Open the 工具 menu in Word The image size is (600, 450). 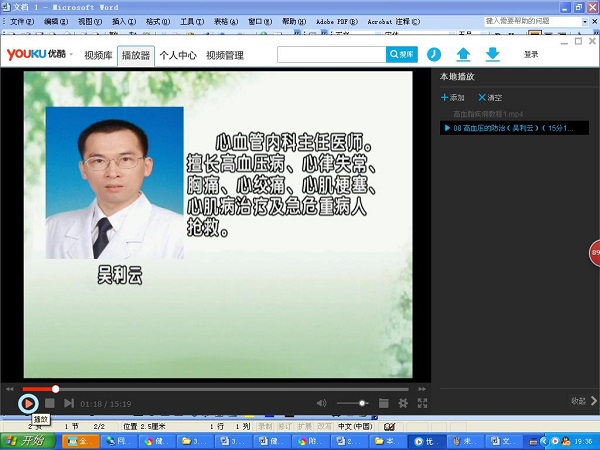click(x=192, y=21)
